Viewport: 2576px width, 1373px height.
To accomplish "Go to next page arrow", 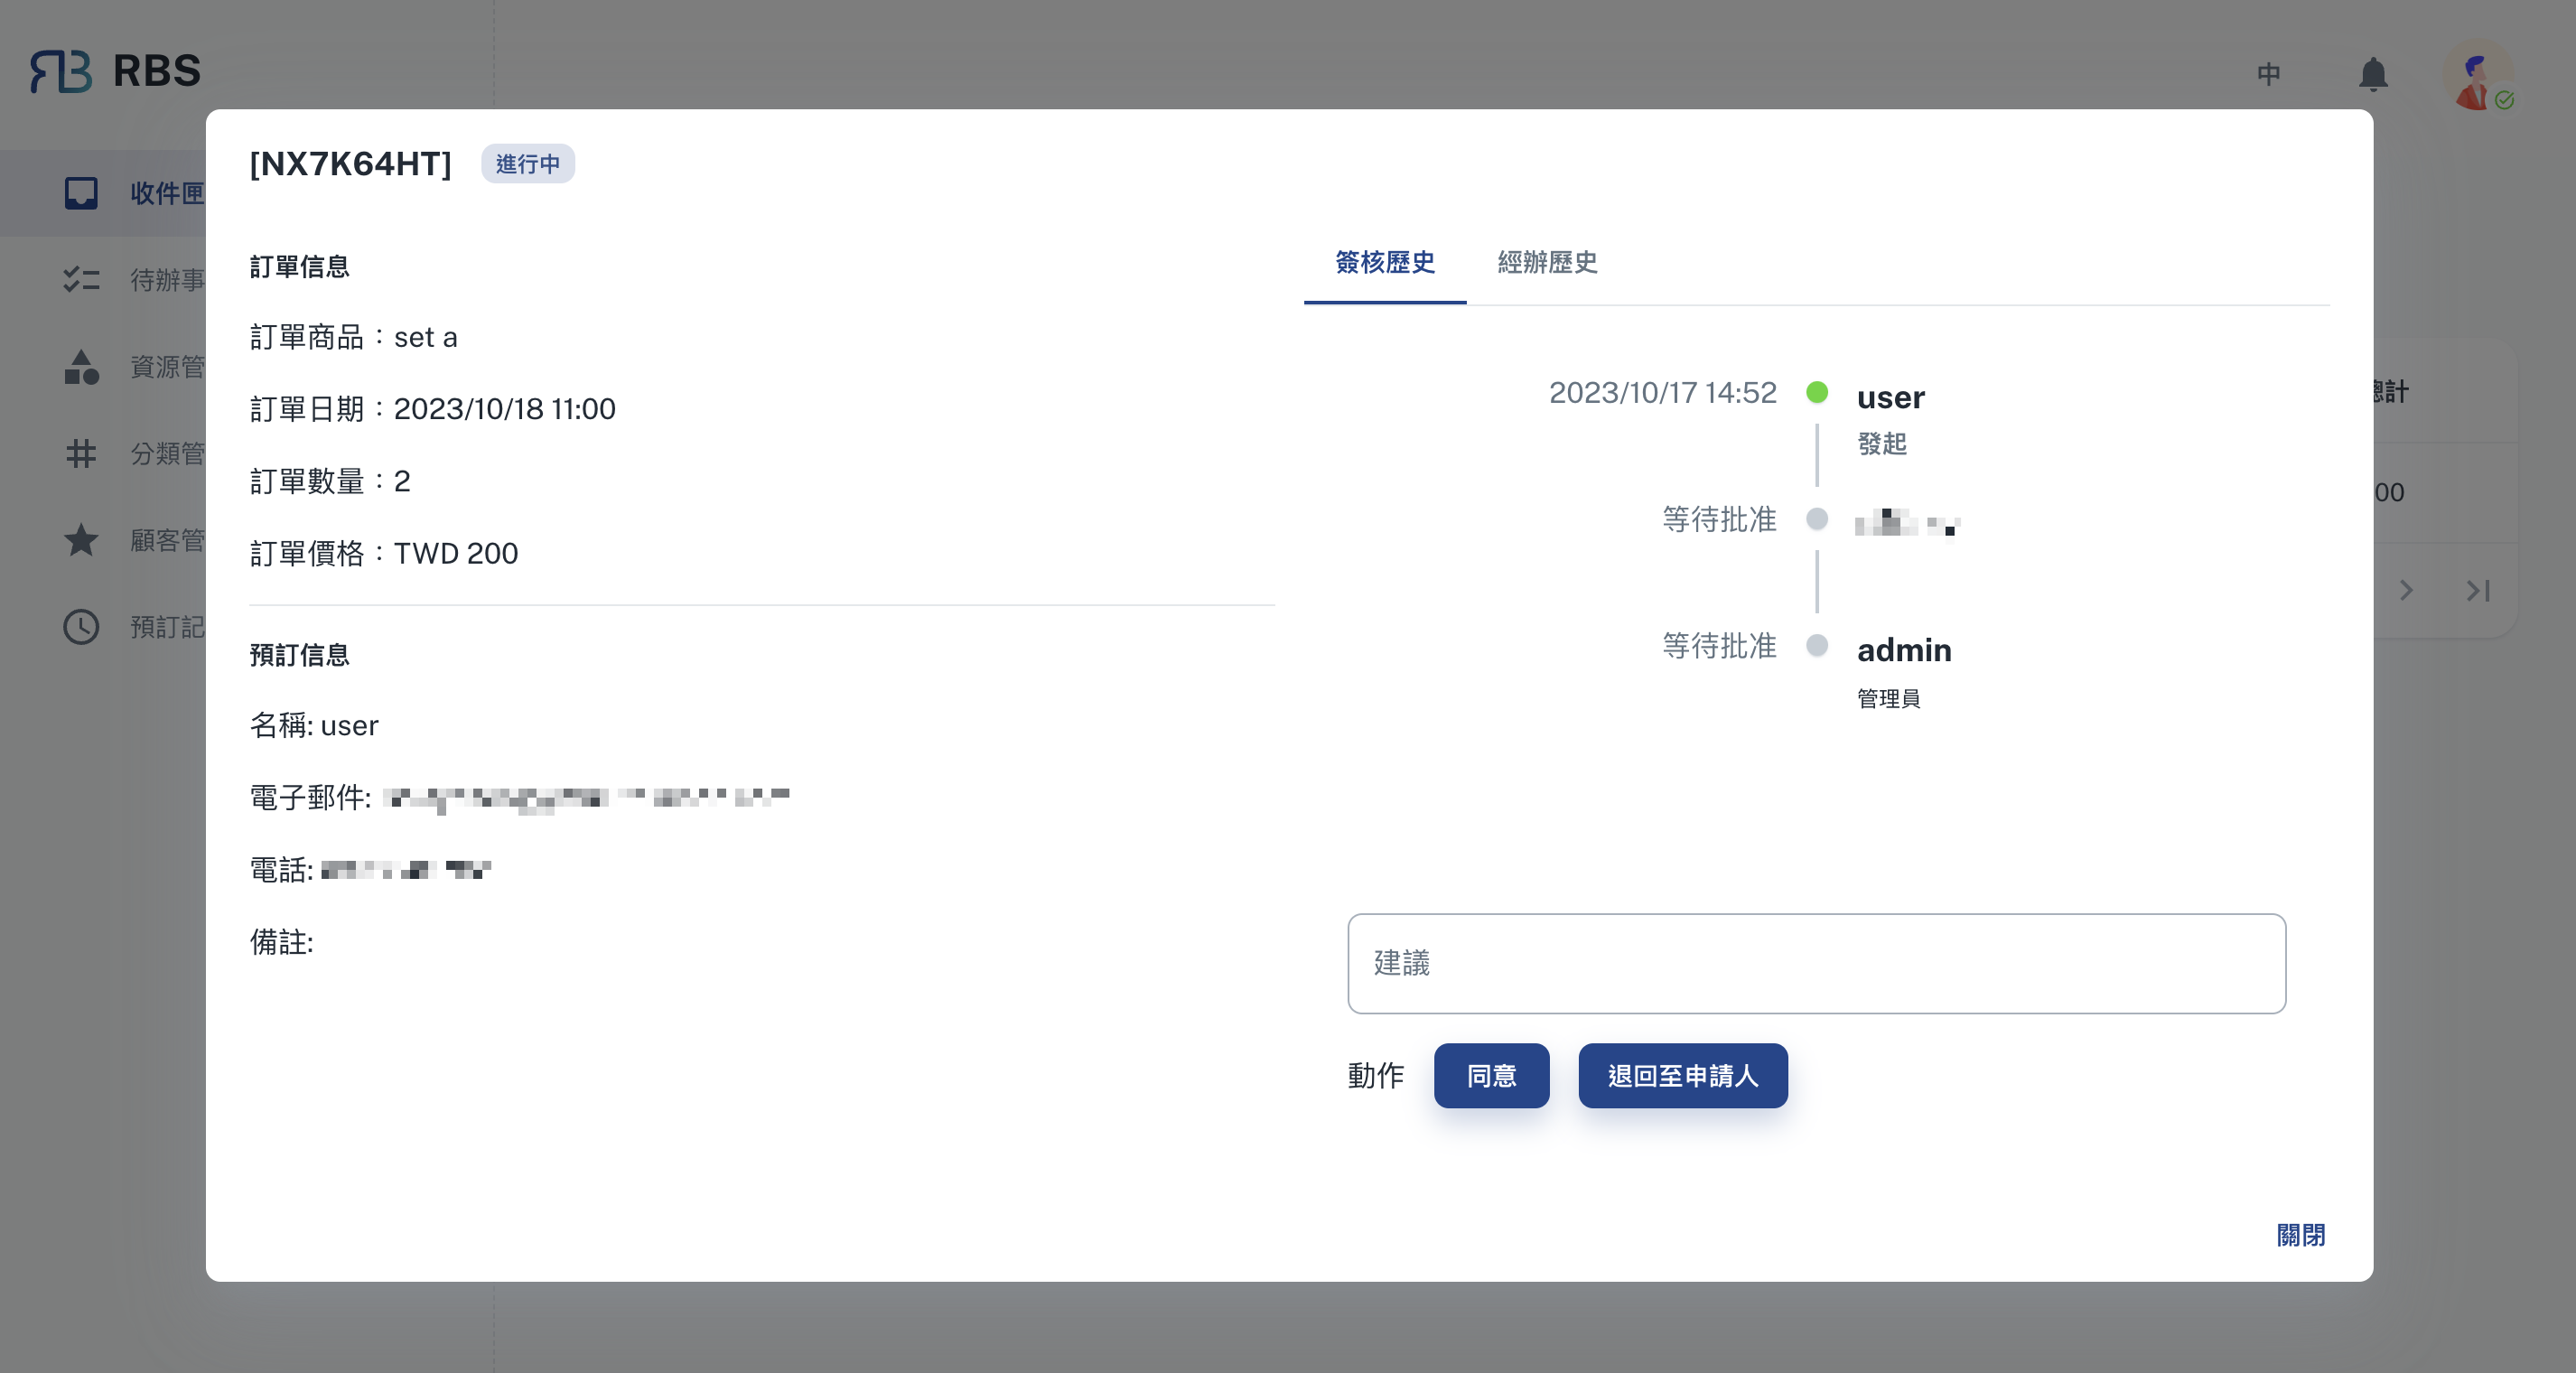I will (2406, 591).
